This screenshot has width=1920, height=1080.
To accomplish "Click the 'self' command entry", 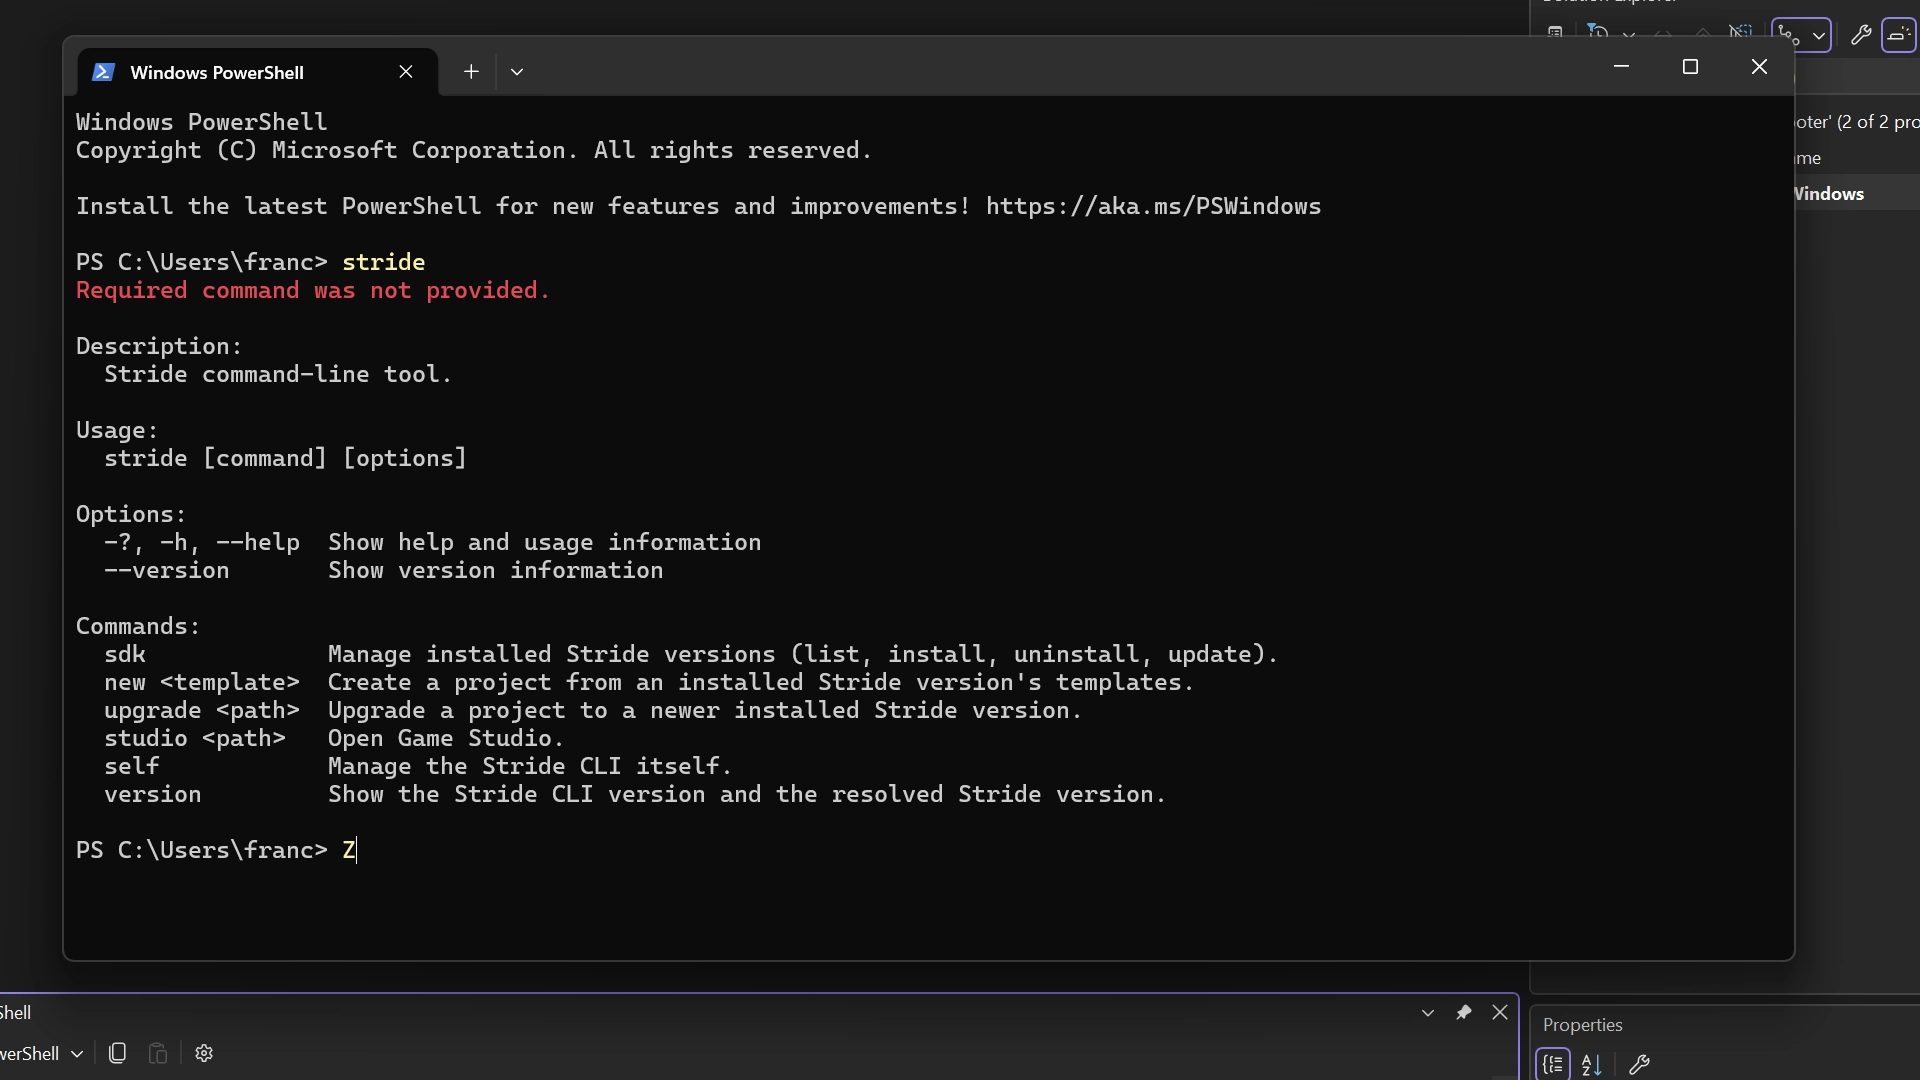I will coord(132,766).
